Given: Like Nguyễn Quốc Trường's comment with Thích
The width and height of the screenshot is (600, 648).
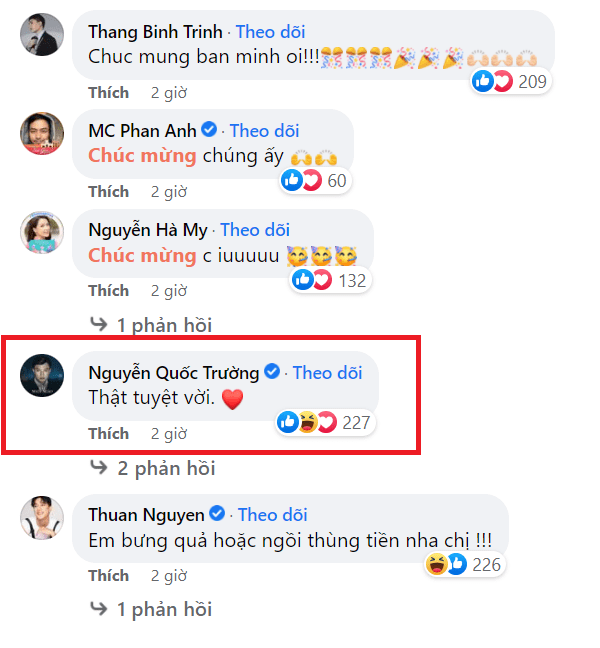Looking at the screenshot, I should pyautogui.click(x=109, y=434).
